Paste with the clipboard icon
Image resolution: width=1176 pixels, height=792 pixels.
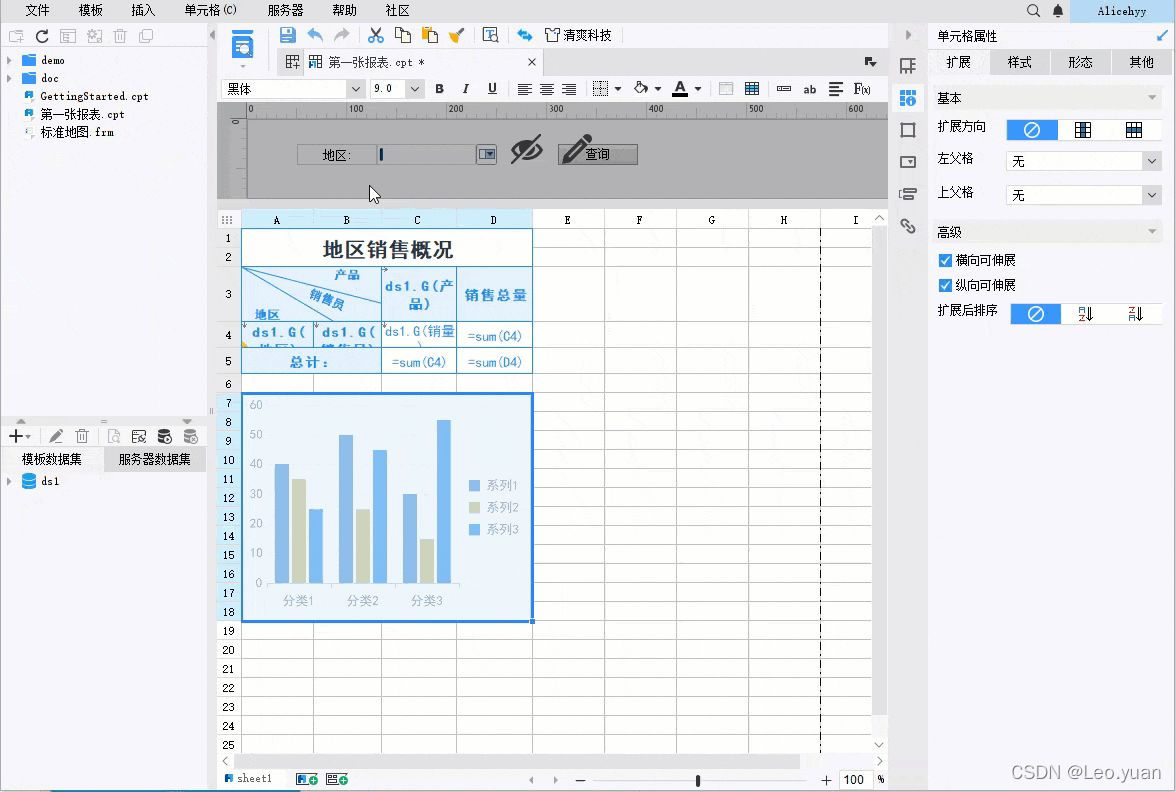pyautogui.click(x=430, y=34)
